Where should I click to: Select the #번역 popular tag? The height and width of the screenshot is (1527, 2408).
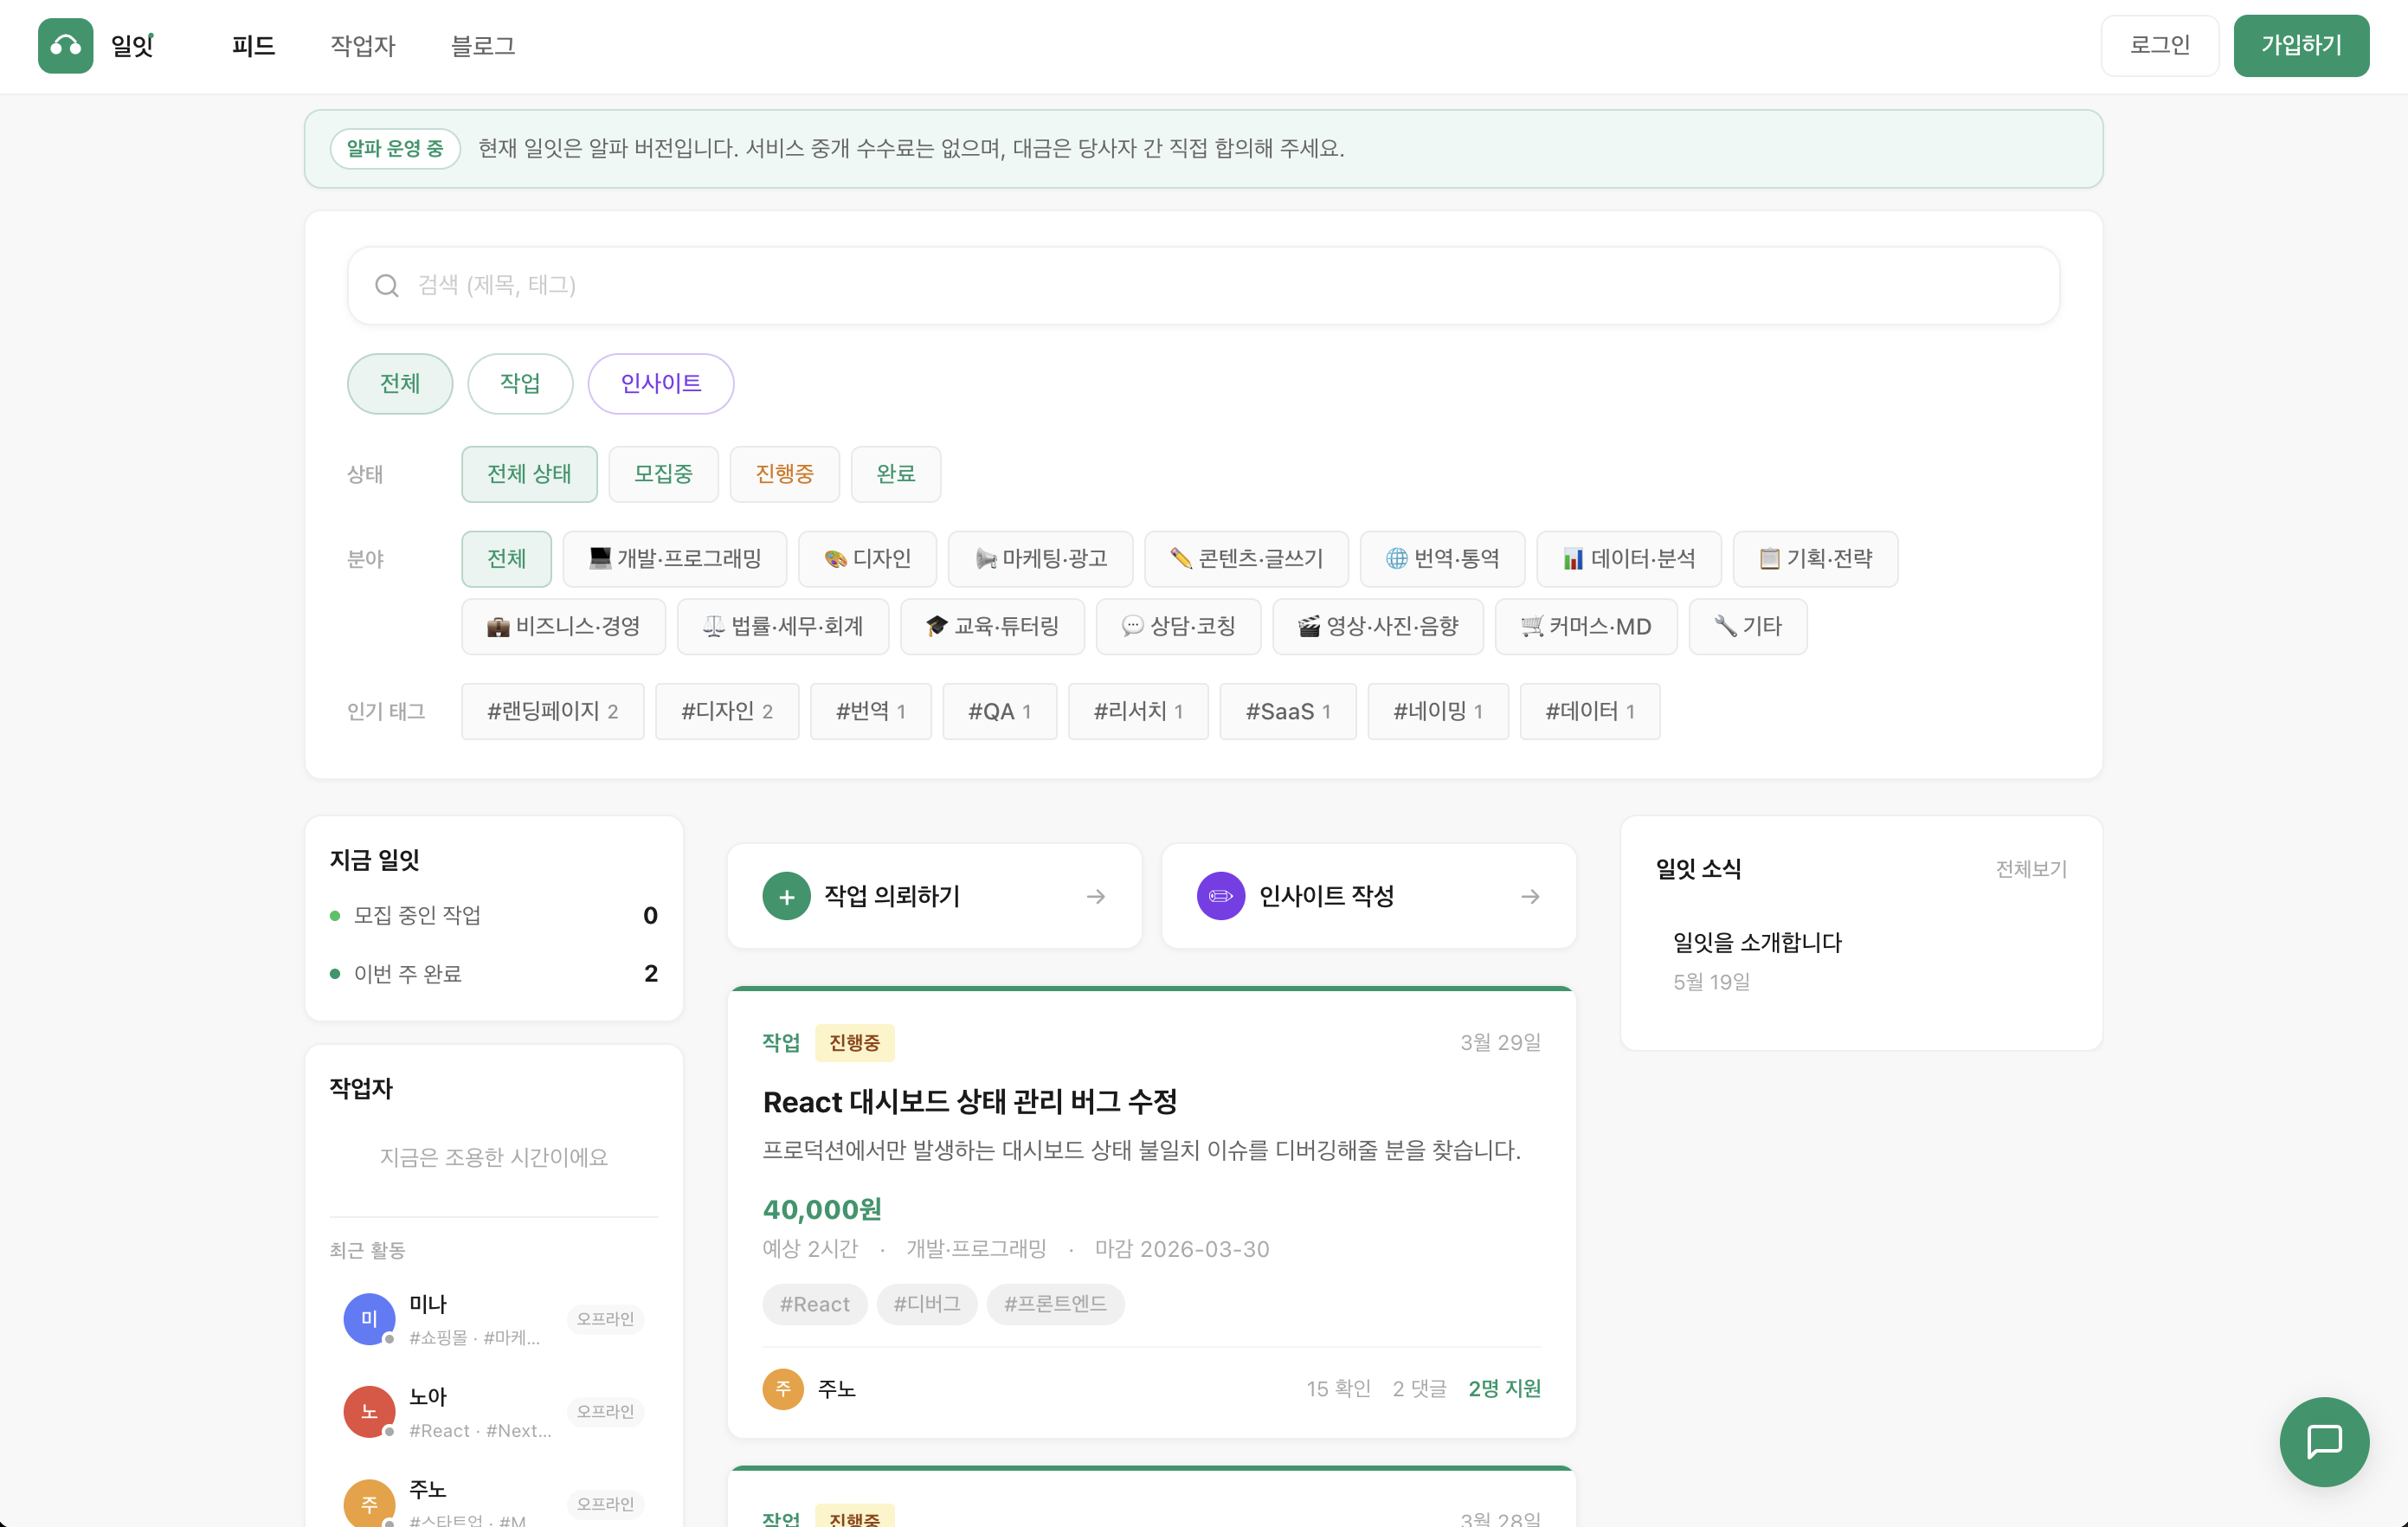point(870,712)
